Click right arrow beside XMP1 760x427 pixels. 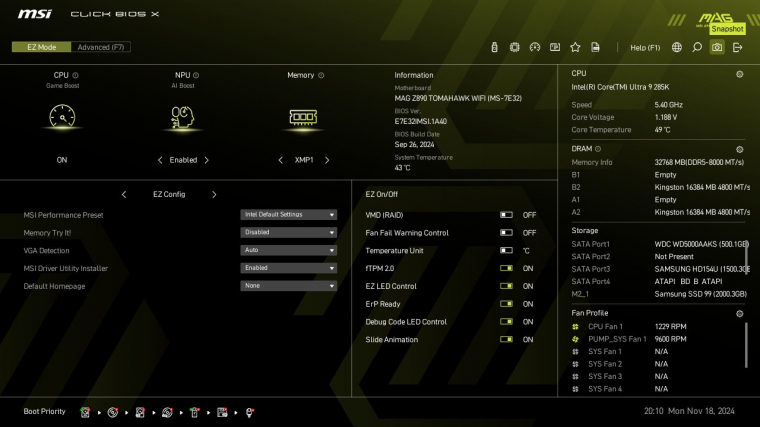(327, 160)
